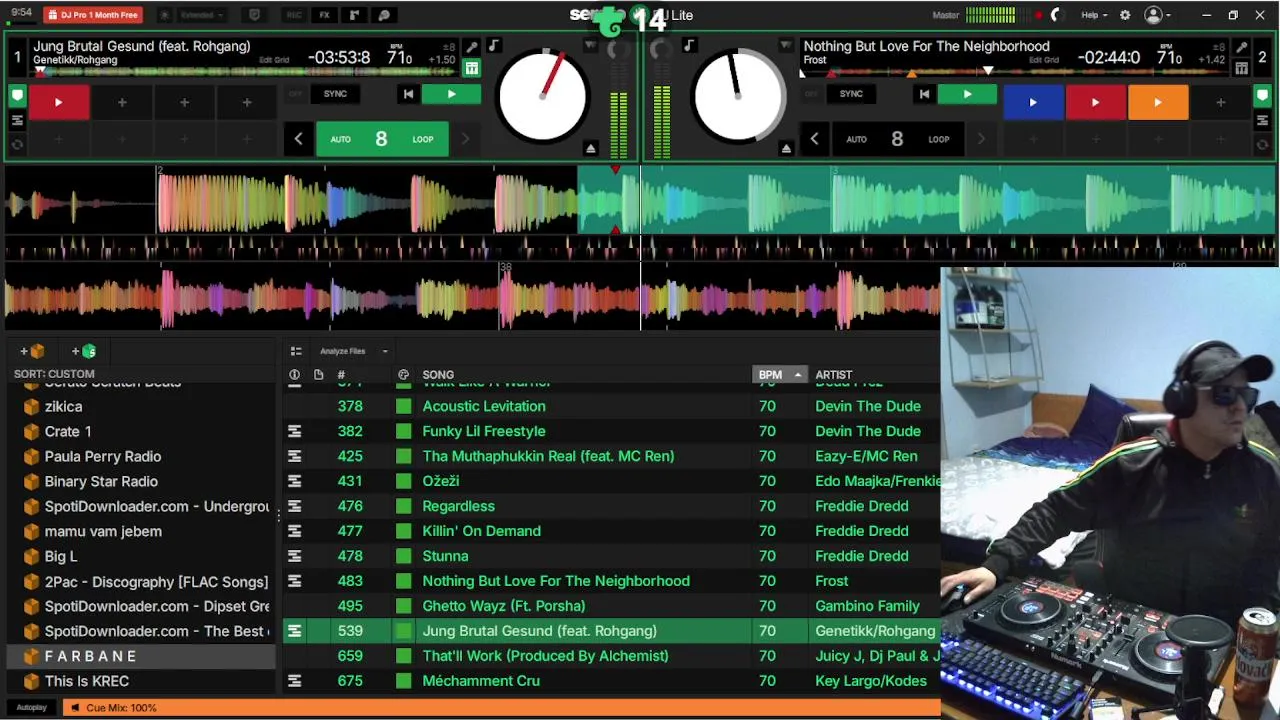This screenshot has width=1280, height=720.
Task: Add new smart crate icon
Action: click(x=84, y=351)
